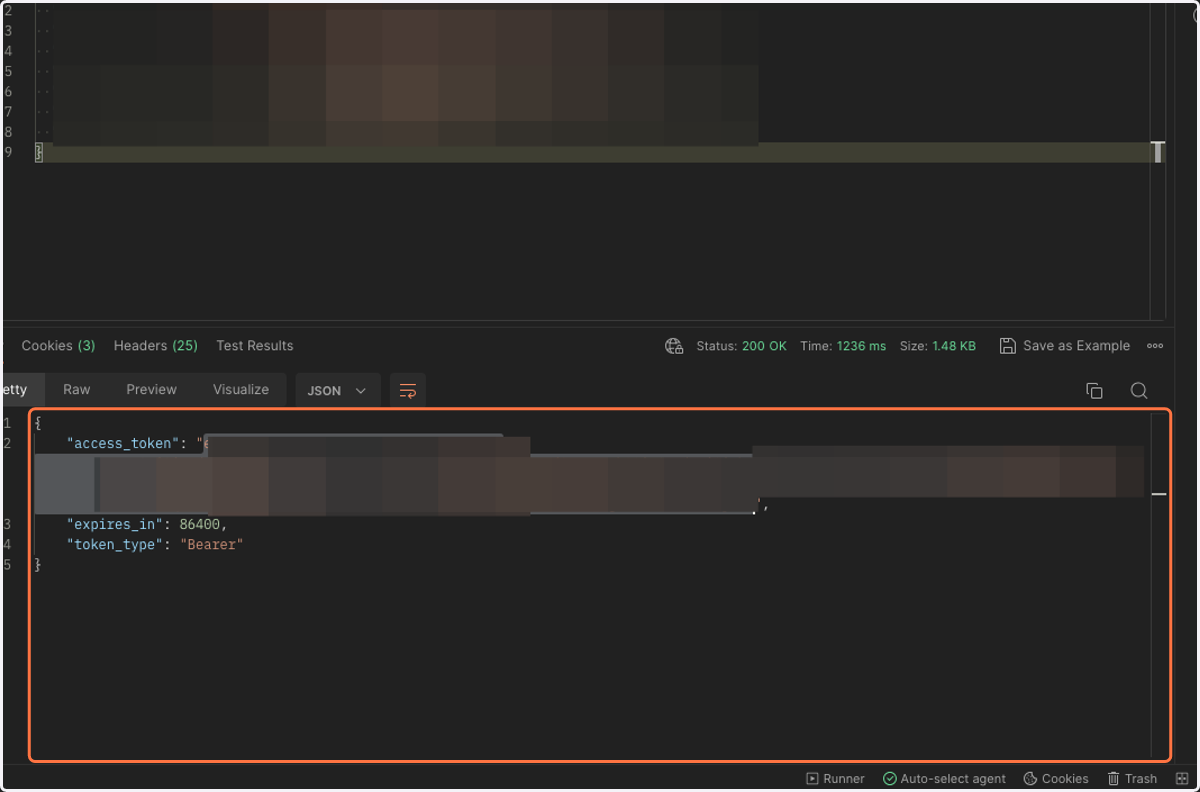Switch to the Test Results tab
Image resolution: width=1200 pixels, height=792 pixels.
click(x=255, y=346)
